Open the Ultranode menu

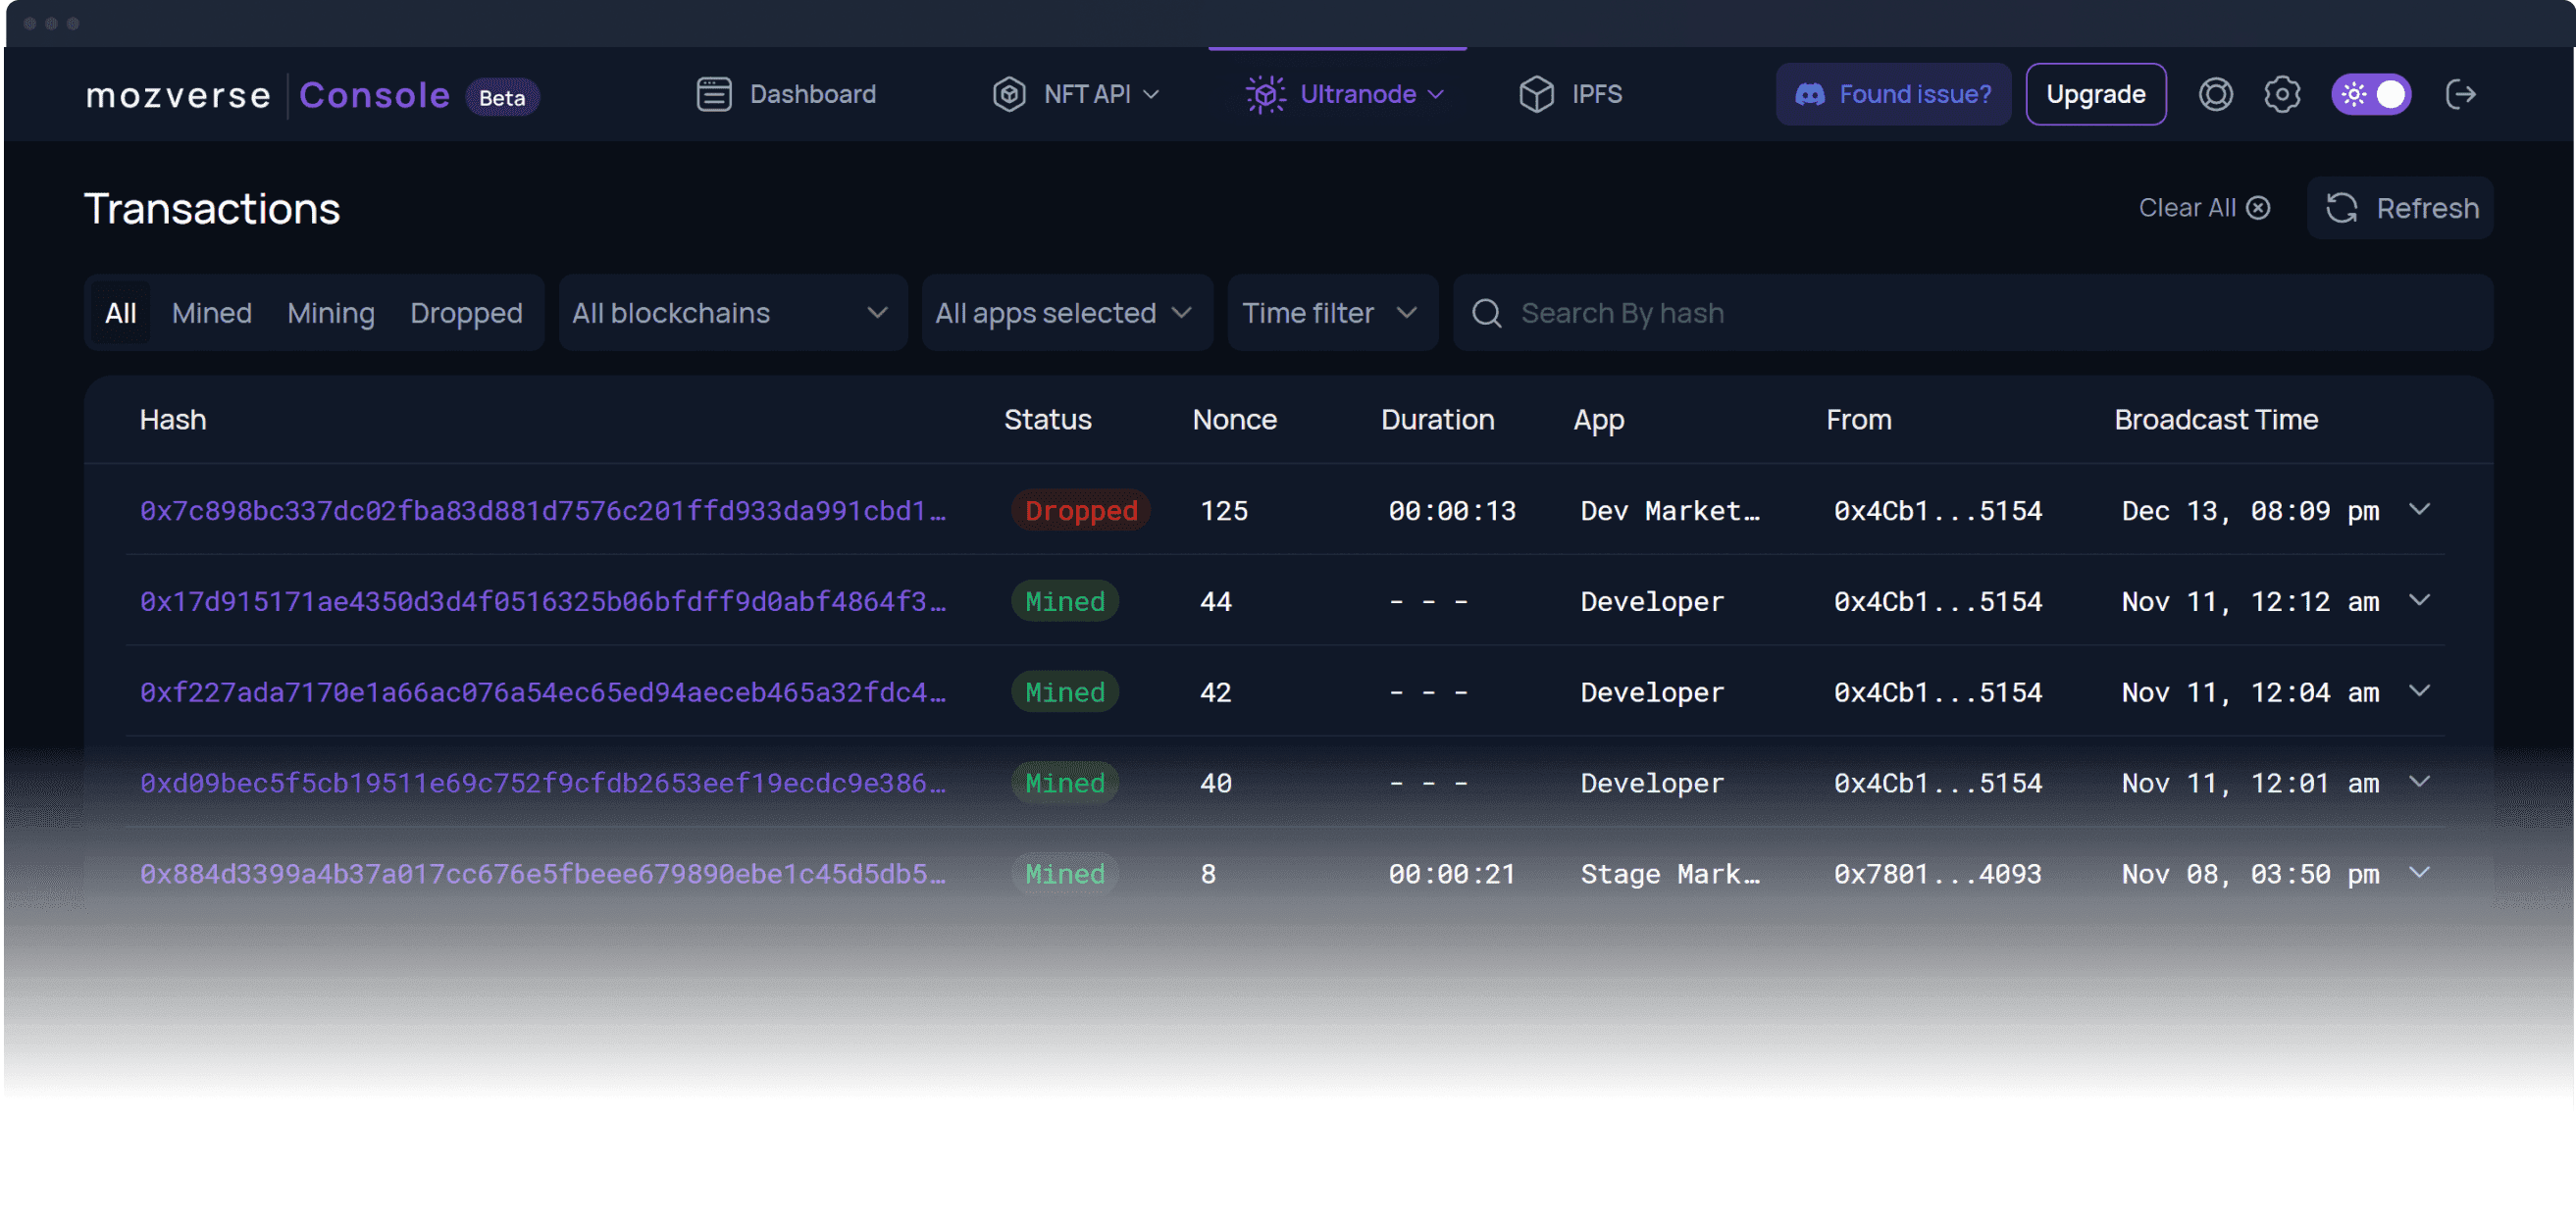click(1344, 95)
